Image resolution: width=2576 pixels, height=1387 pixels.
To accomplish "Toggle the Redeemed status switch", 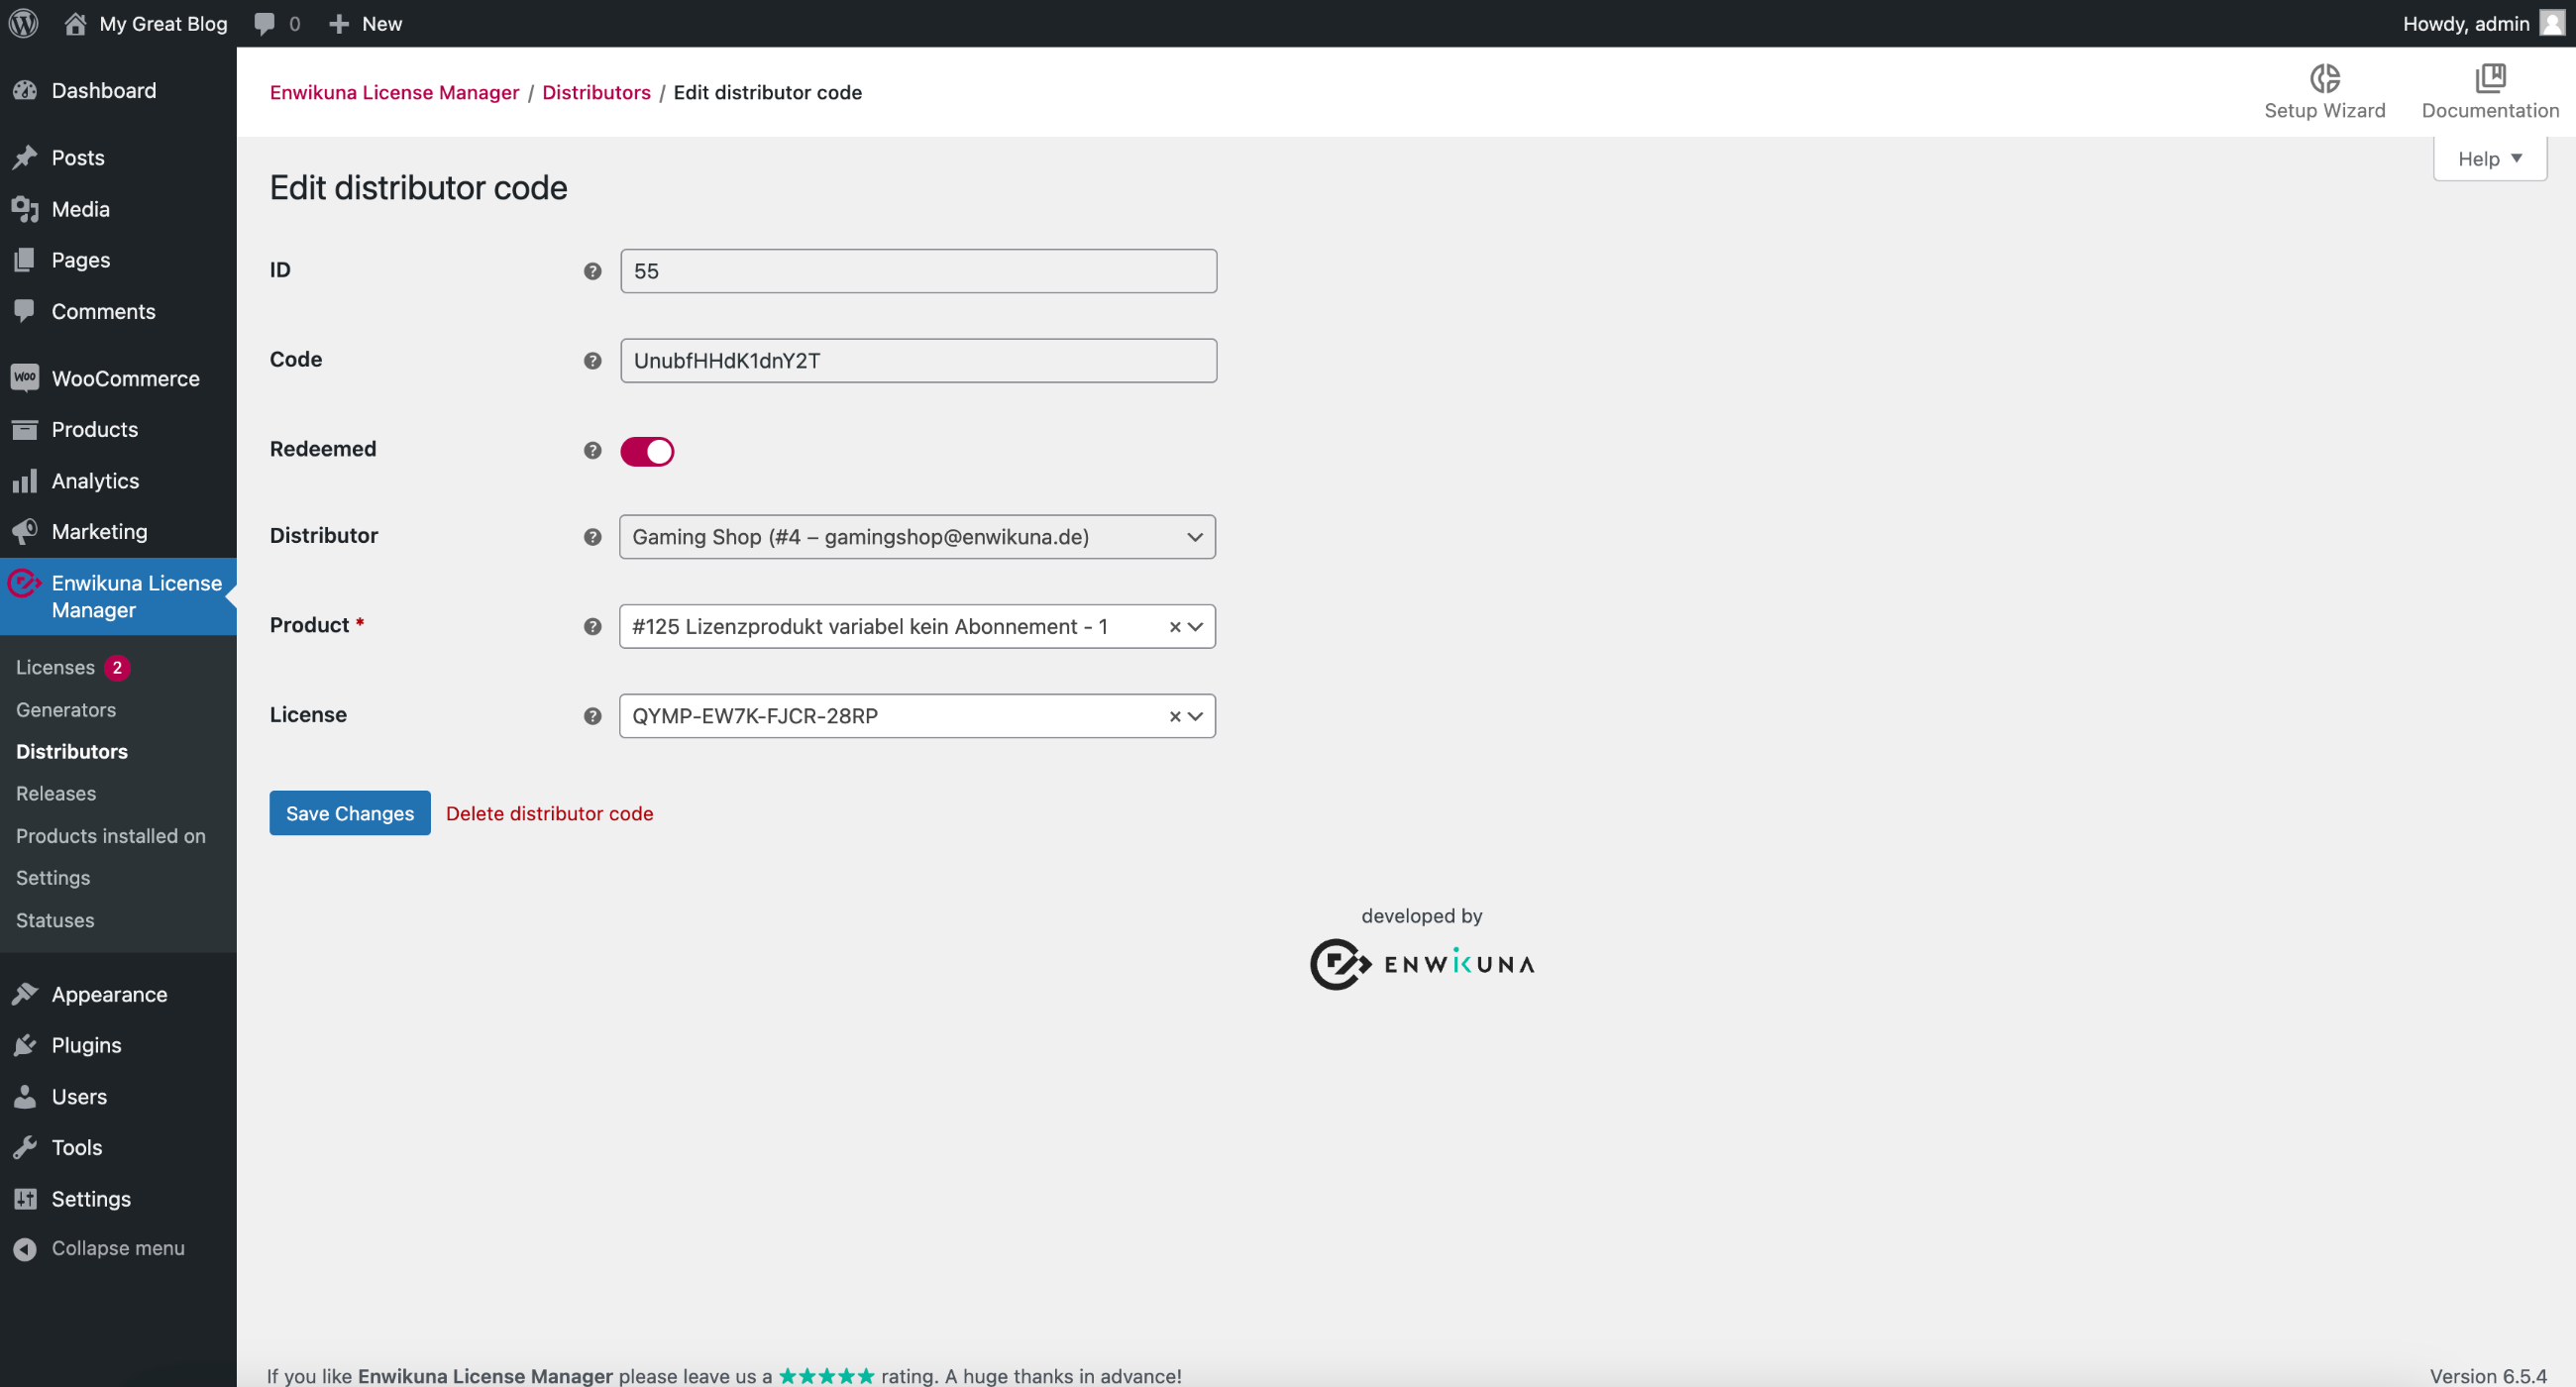I will tap(649, 451).
